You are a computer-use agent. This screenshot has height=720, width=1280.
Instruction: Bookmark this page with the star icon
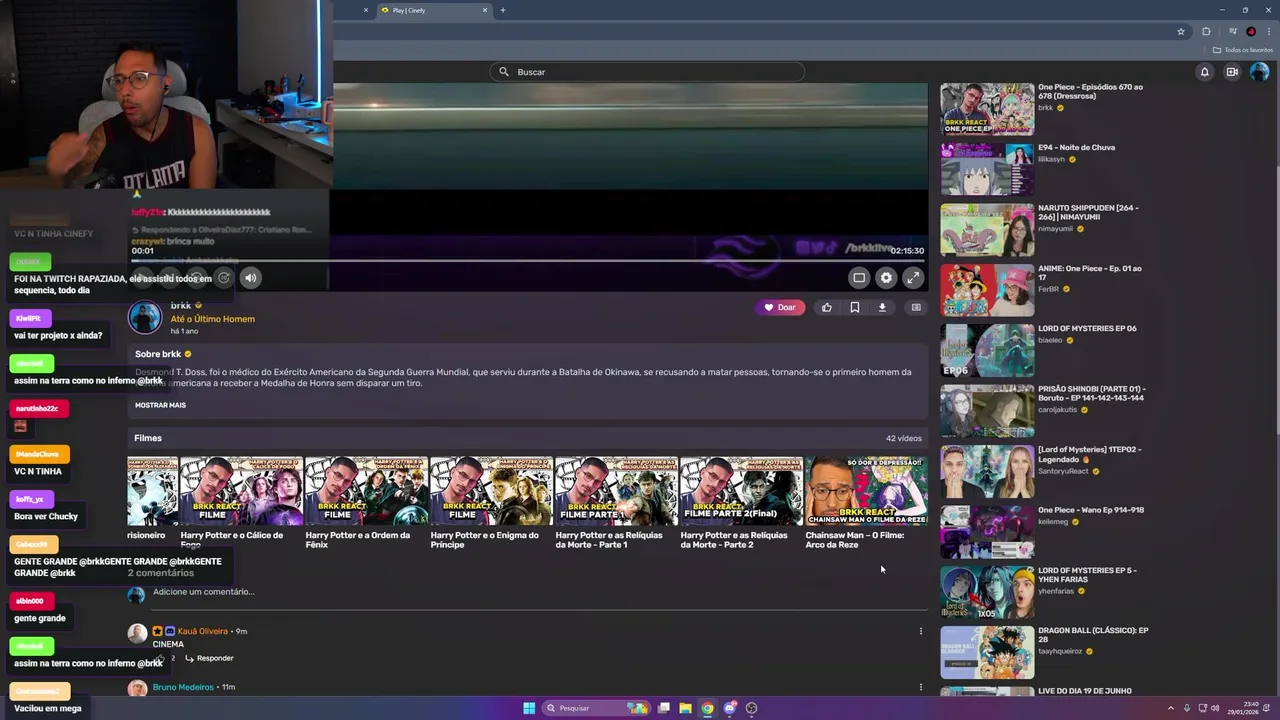tap(1181, 31)
